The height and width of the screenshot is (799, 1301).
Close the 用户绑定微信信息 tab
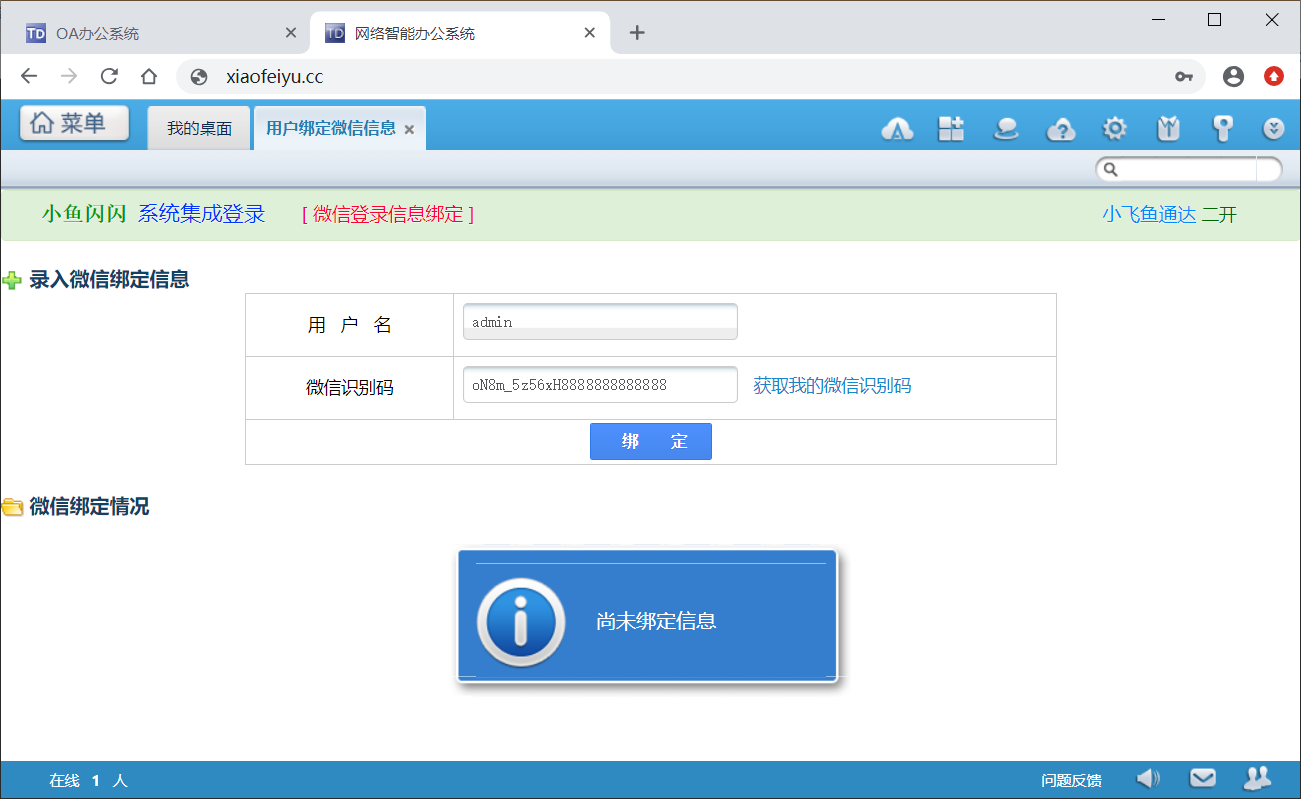click(409, 130)
